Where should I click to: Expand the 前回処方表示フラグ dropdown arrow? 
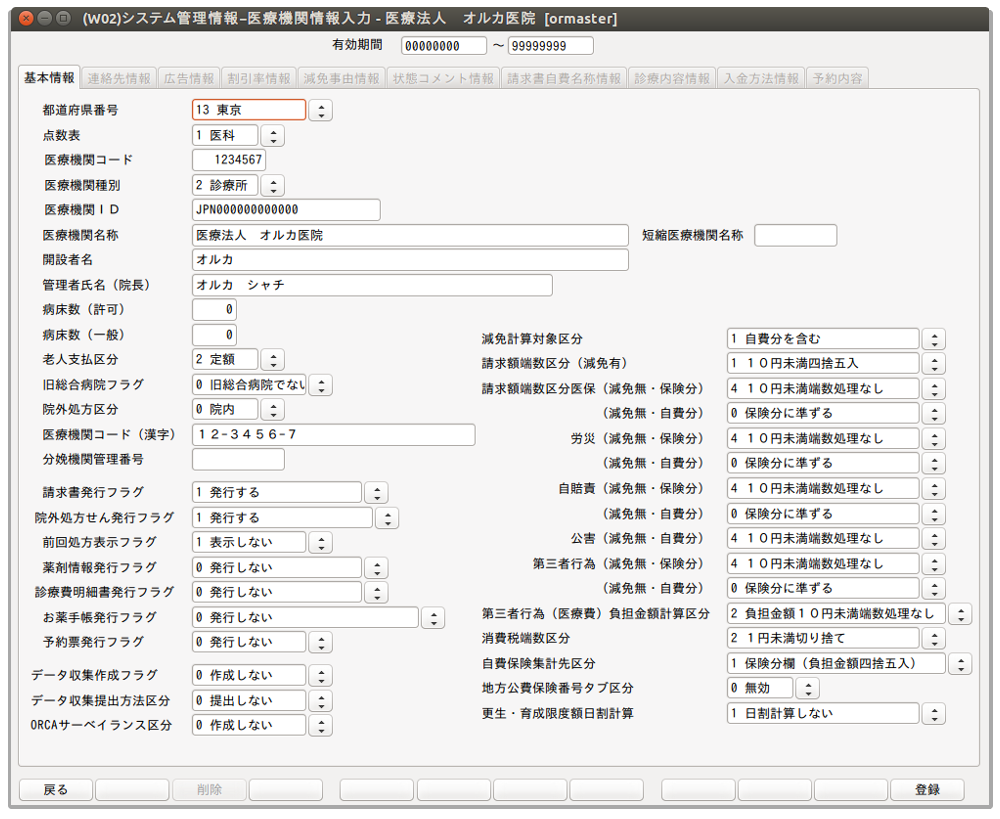(x=321, y=543)
